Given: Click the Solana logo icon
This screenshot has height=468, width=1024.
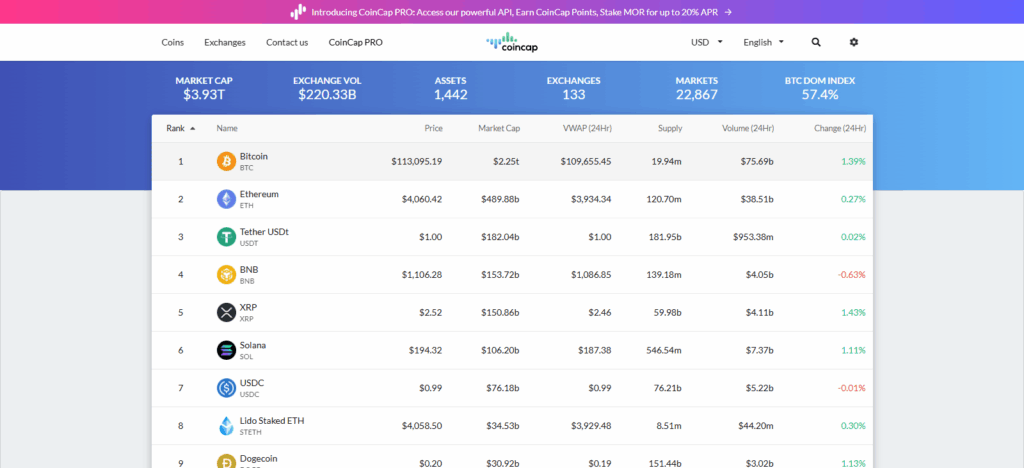Looking at the screenshot, I should pyautogui.click(x=226, y=350).
